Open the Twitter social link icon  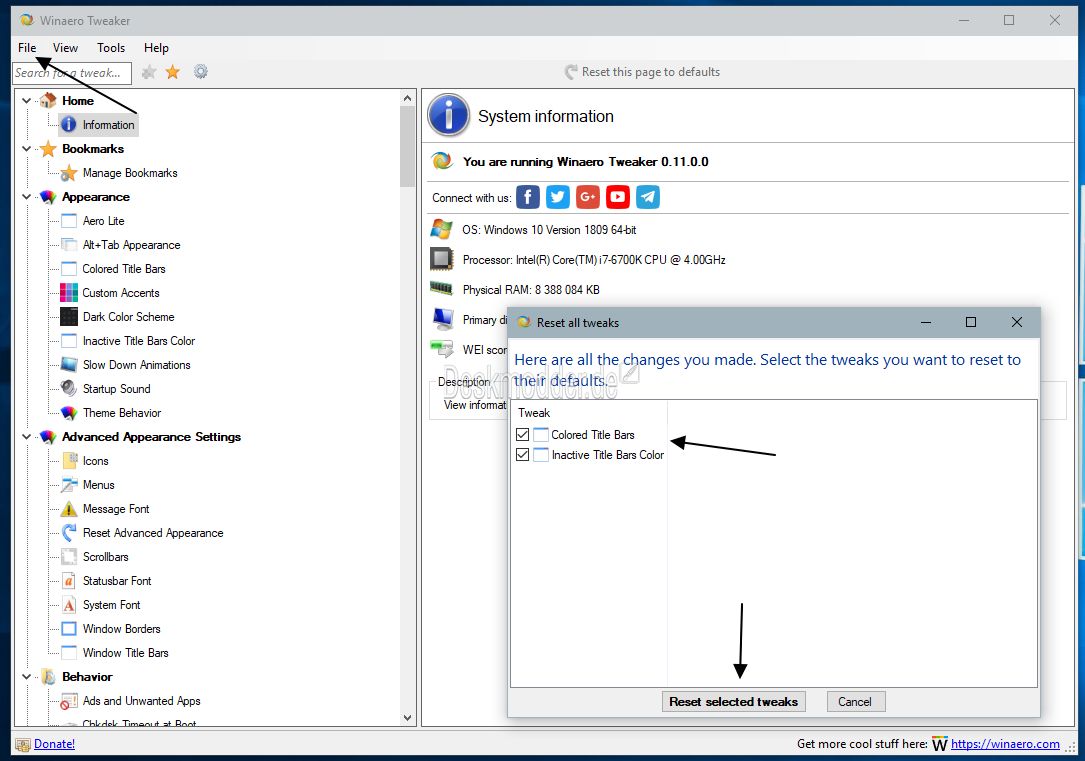(x=558, y=197)
